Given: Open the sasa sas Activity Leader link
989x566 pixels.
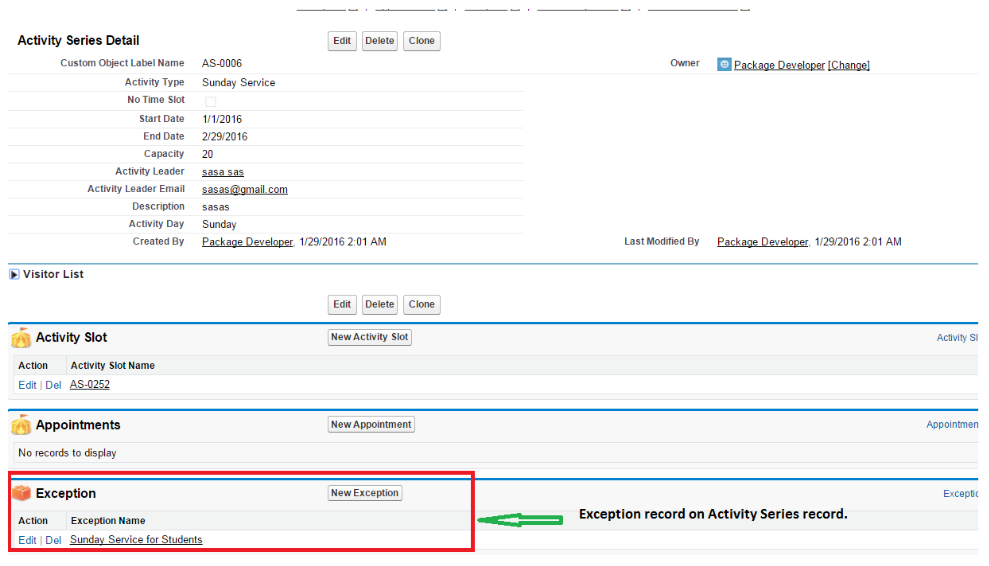Looking at the screenshot, I should click(222, 172).
